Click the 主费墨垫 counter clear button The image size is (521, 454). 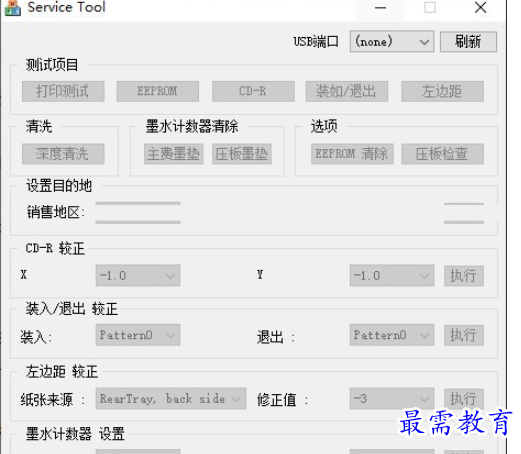(174, 154)
